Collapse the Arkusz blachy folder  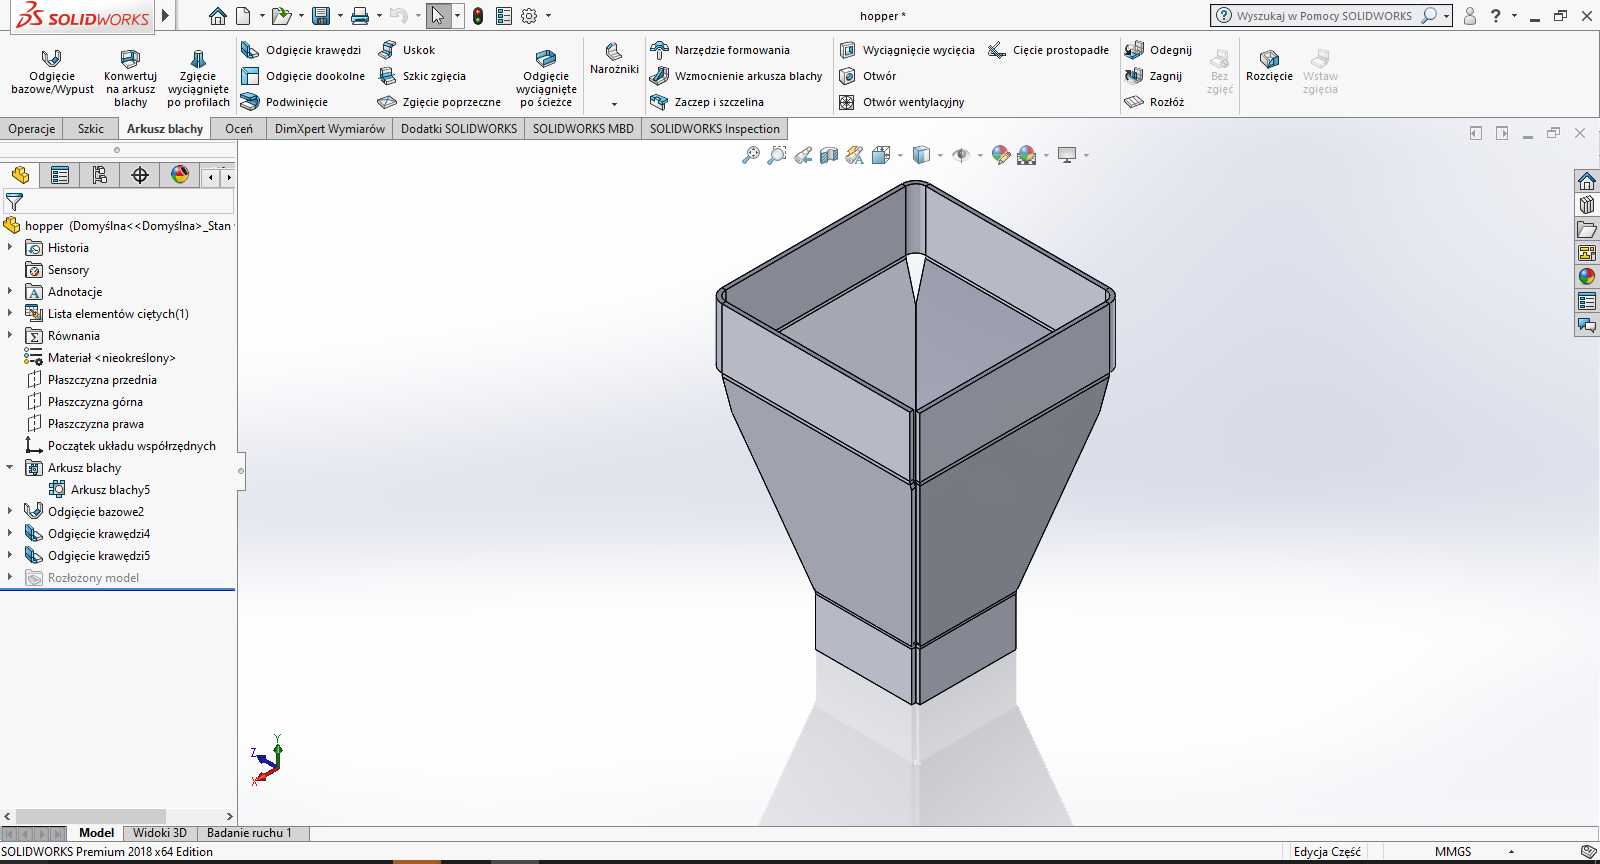point(10,467)
